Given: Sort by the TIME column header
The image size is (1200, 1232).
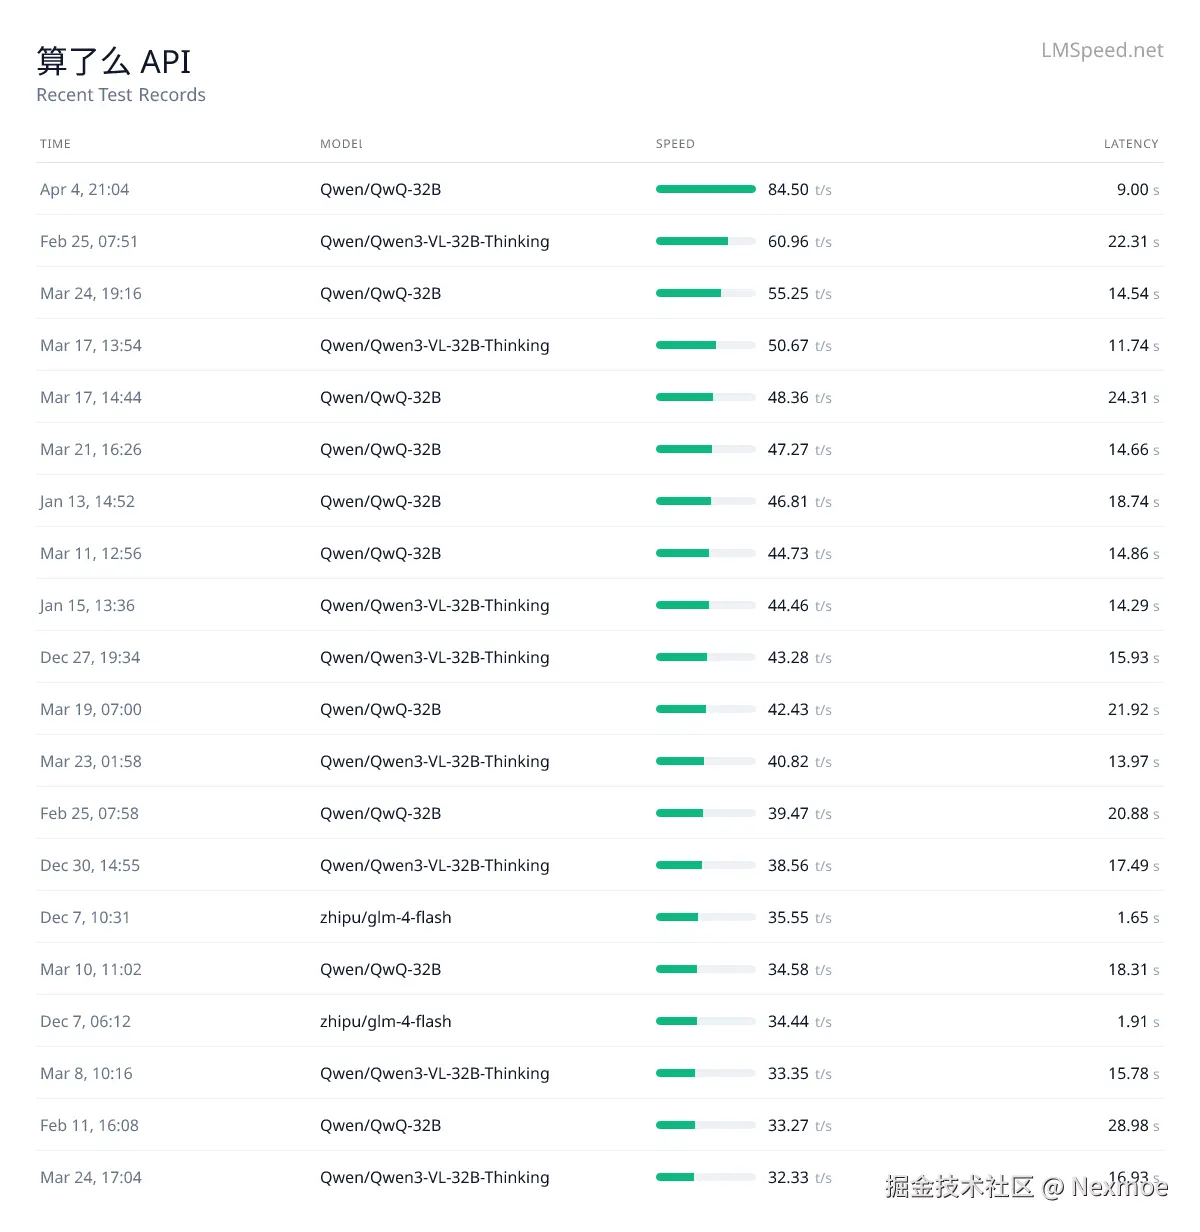Looking at the screenshot, I should click(55, 143).
